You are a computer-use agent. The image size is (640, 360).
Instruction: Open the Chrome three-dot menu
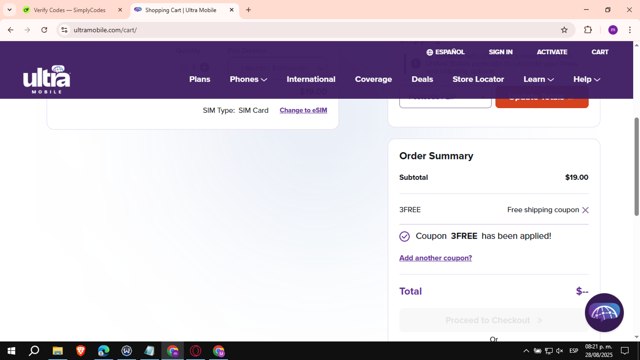[x=630, y=30]
